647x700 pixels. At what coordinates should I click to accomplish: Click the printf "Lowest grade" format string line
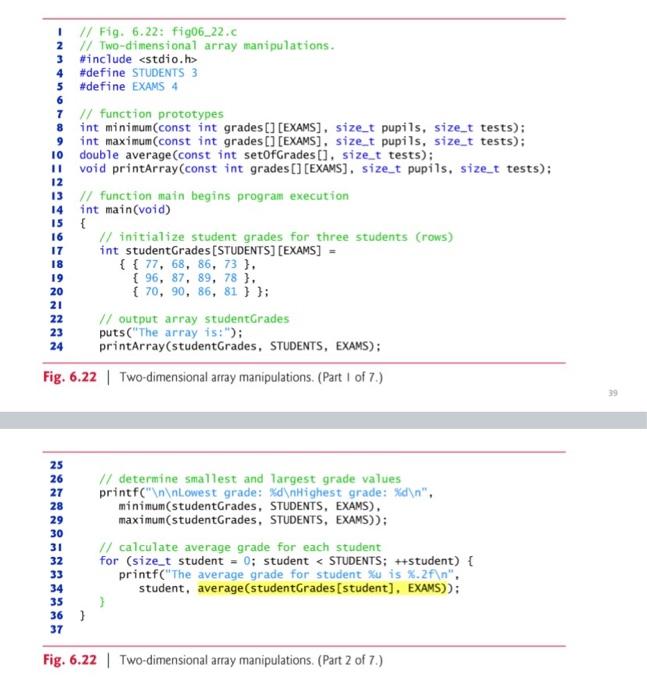point(266,492)
